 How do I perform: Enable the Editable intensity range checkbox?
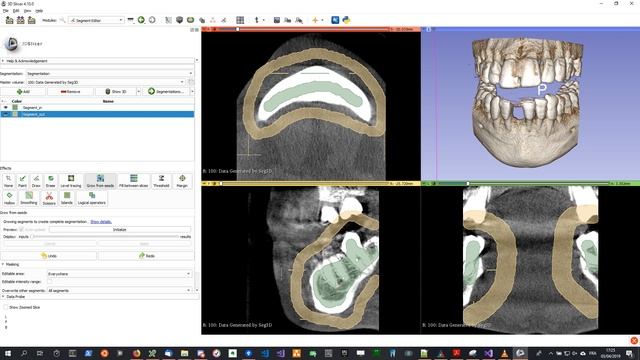[x=49, y=282]
